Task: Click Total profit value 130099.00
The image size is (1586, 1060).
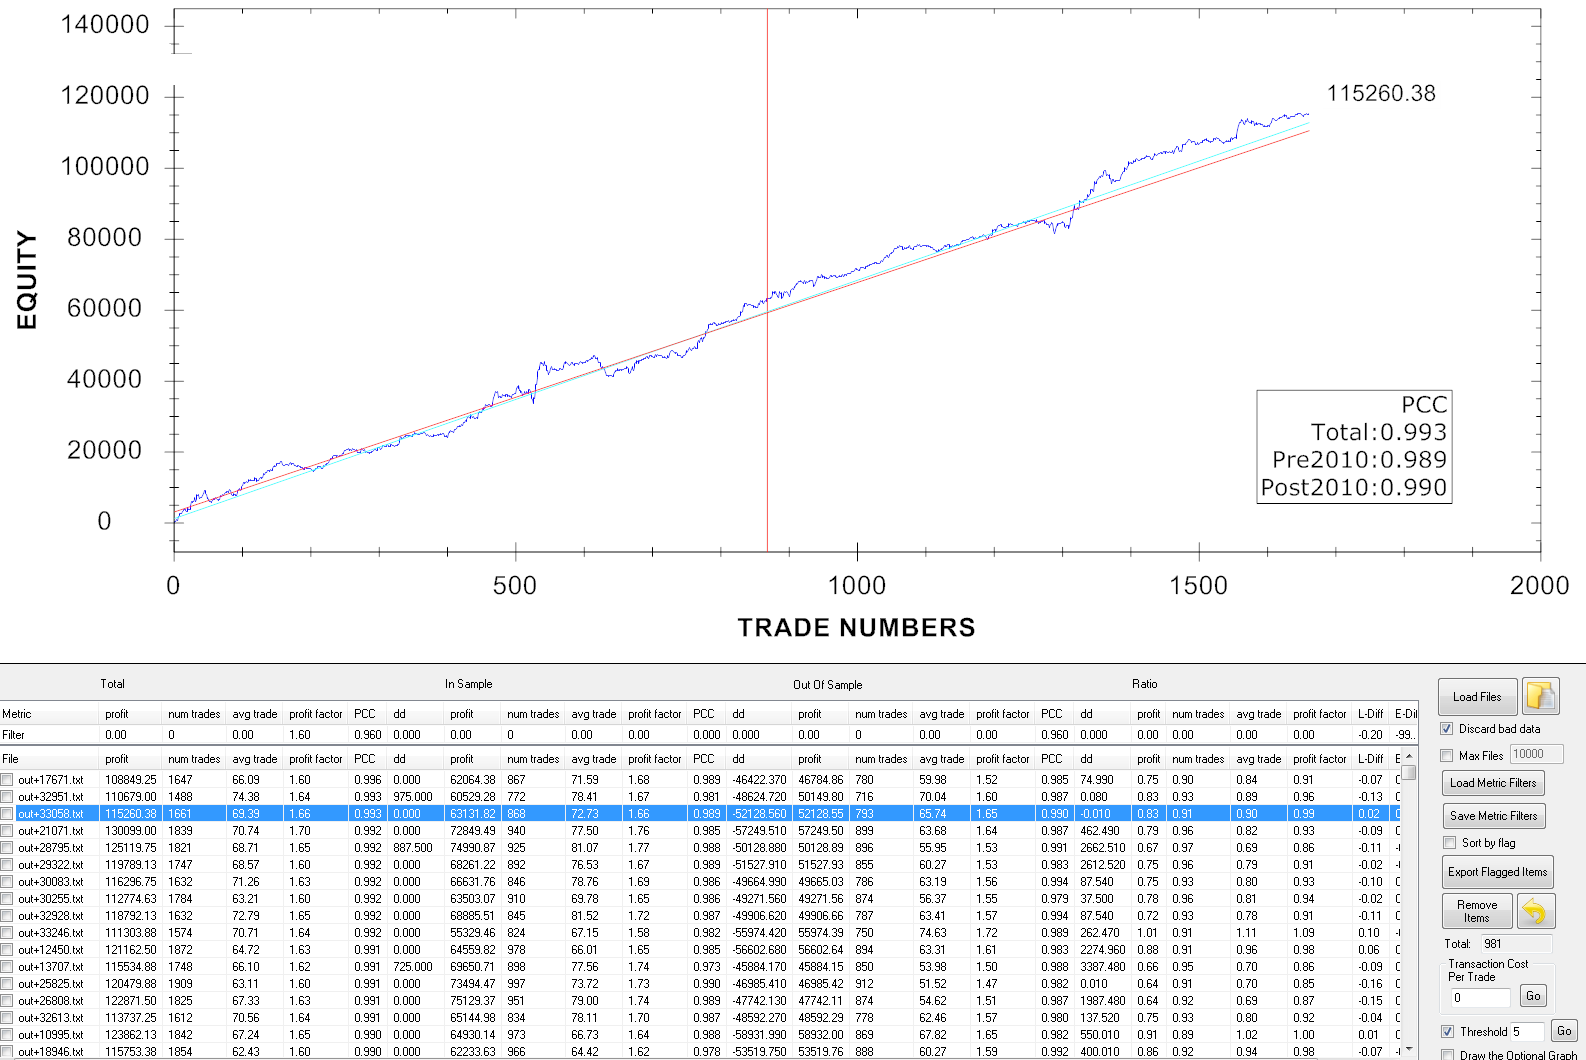Action: pyautogui.click(x=131, y=831)
